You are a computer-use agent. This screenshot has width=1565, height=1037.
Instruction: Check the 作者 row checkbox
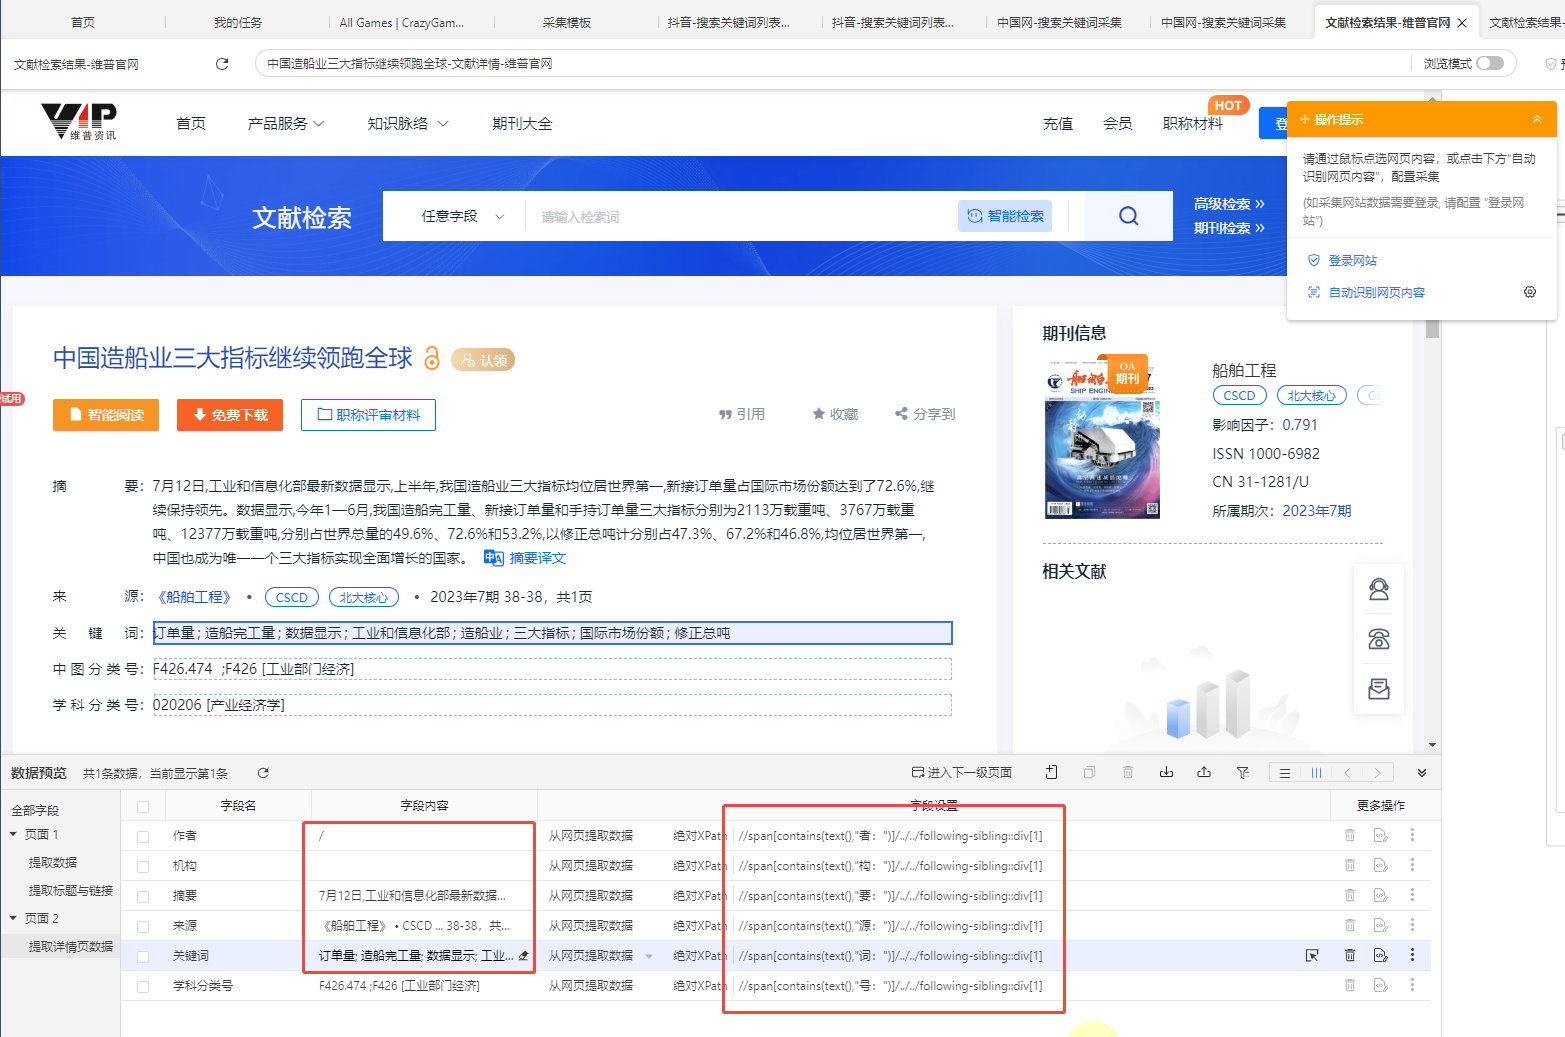143,836
